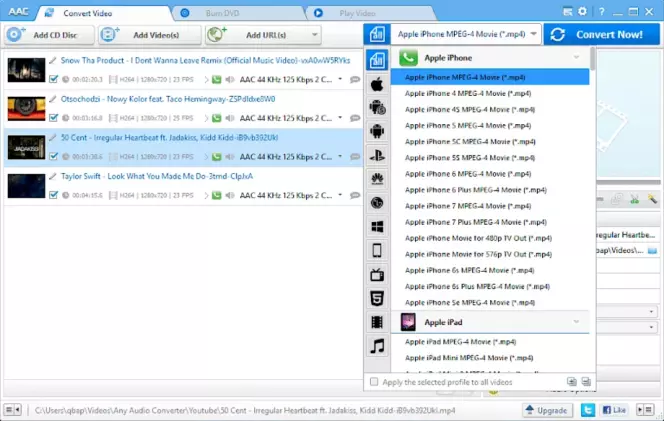664x421 pixels.
Task: Edit title pencil for Taylor Swift video
Action: pos(53,176)
